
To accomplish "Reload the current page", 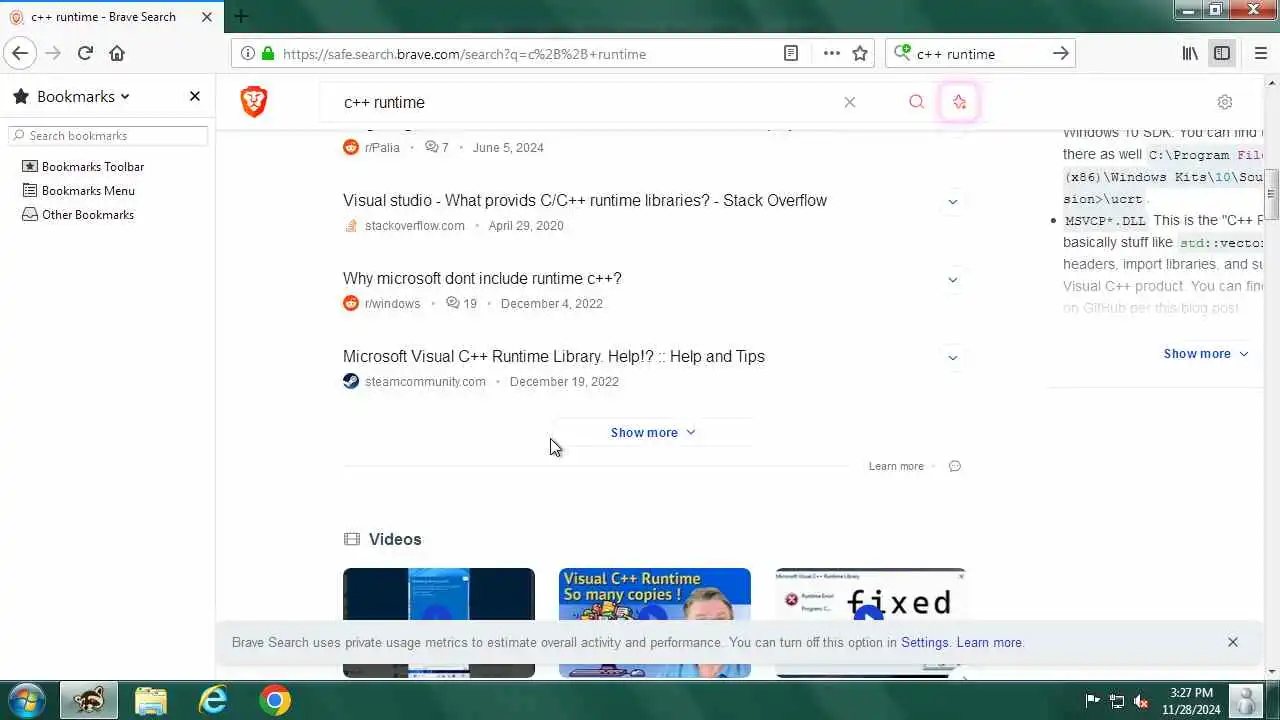I will coord(85,53).
